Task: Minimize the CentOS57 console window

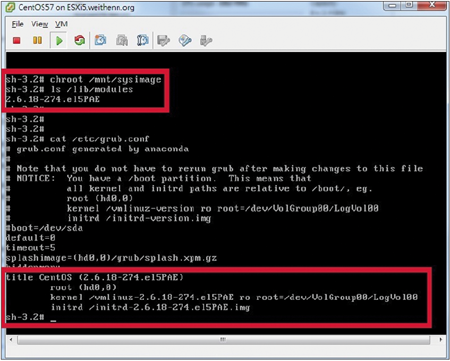Action: click(393, 5)
